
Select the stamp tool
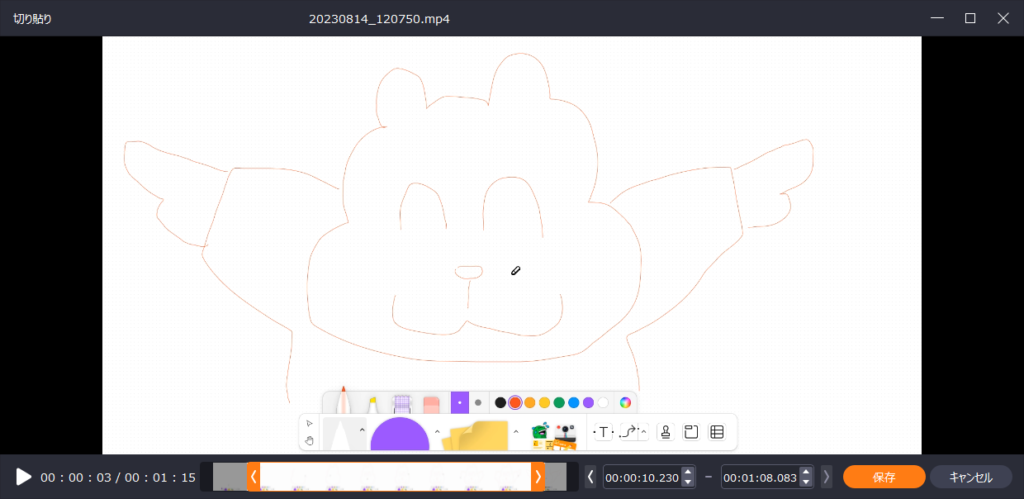click(x=665, y=432)
